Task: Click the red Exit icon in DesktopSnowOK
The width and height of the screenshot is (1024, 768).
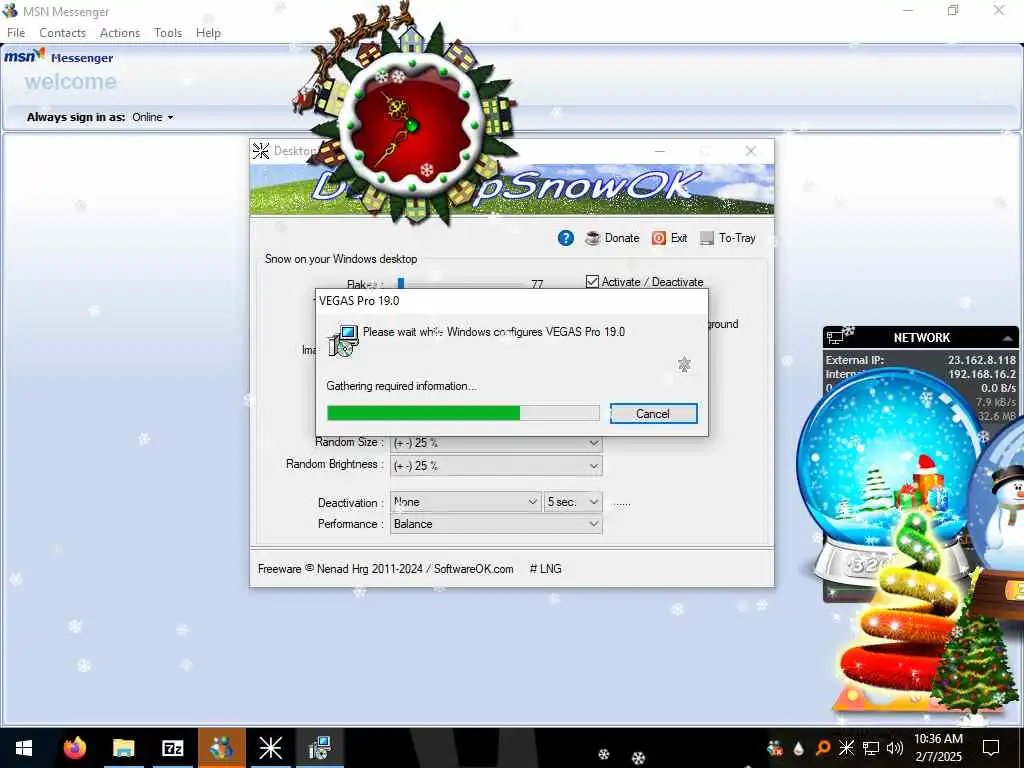Action: (659, 238)
